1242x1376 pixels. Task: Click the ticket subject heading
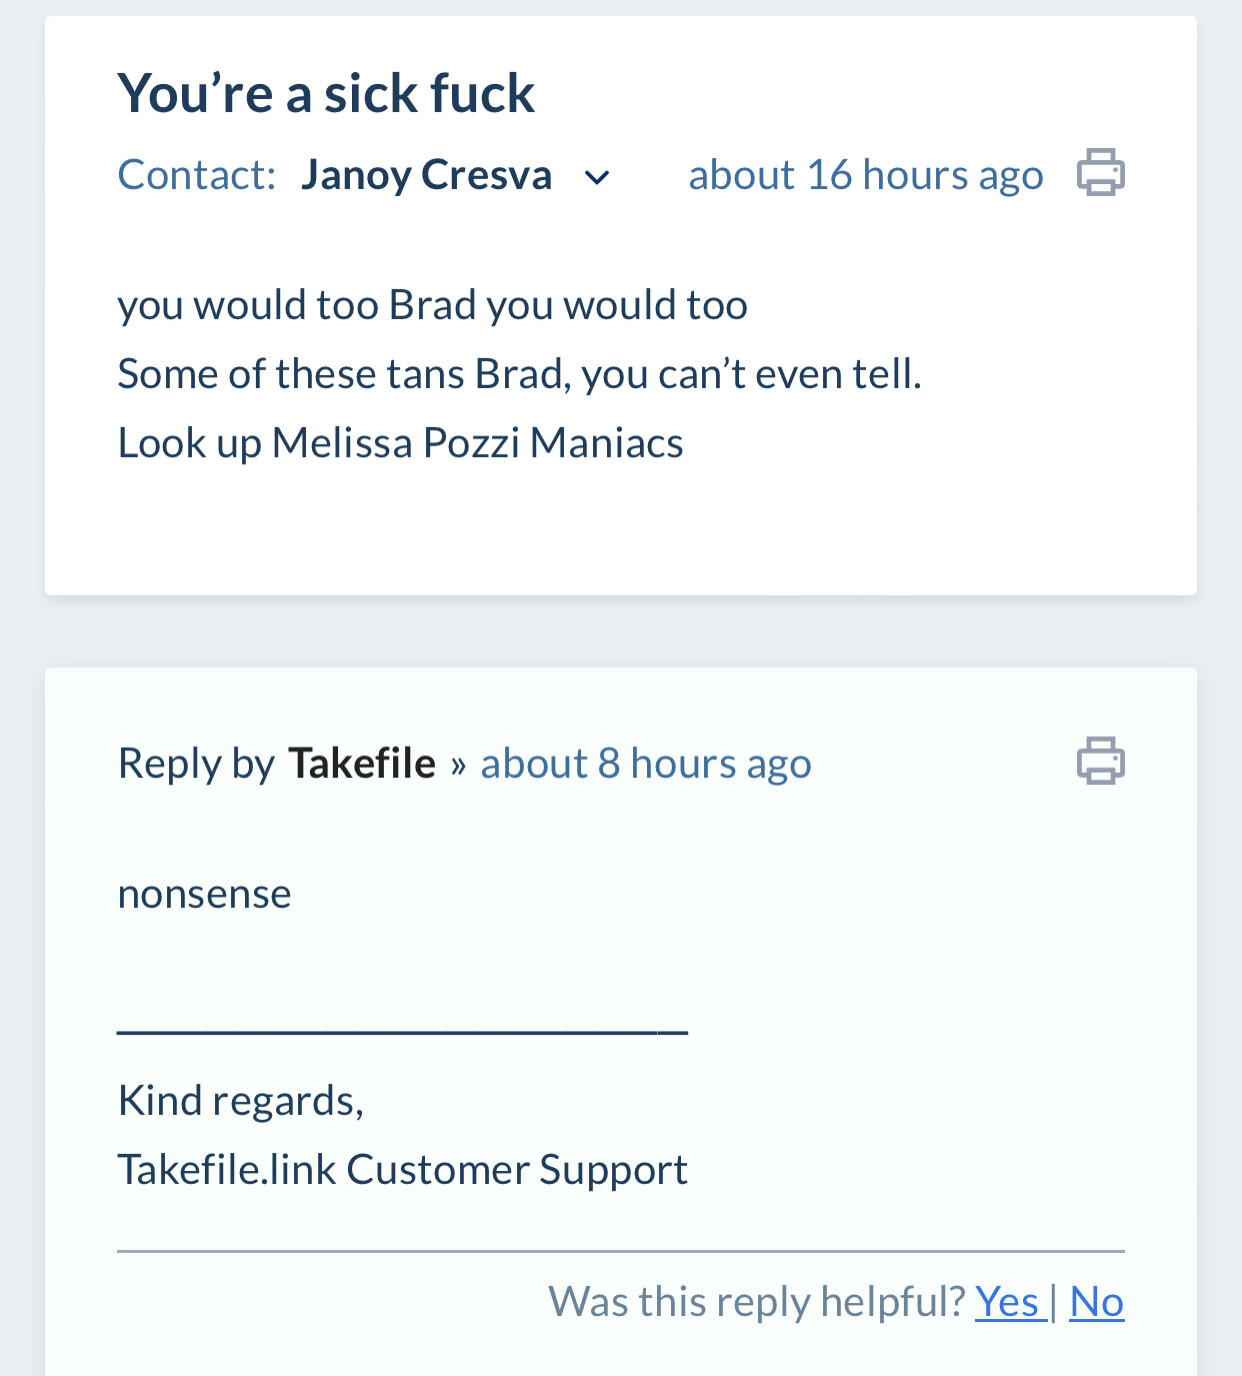pos(326,94)
